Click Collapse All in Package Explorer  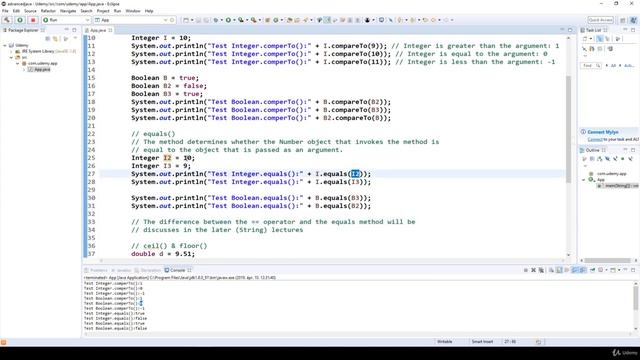coord(48,39)
